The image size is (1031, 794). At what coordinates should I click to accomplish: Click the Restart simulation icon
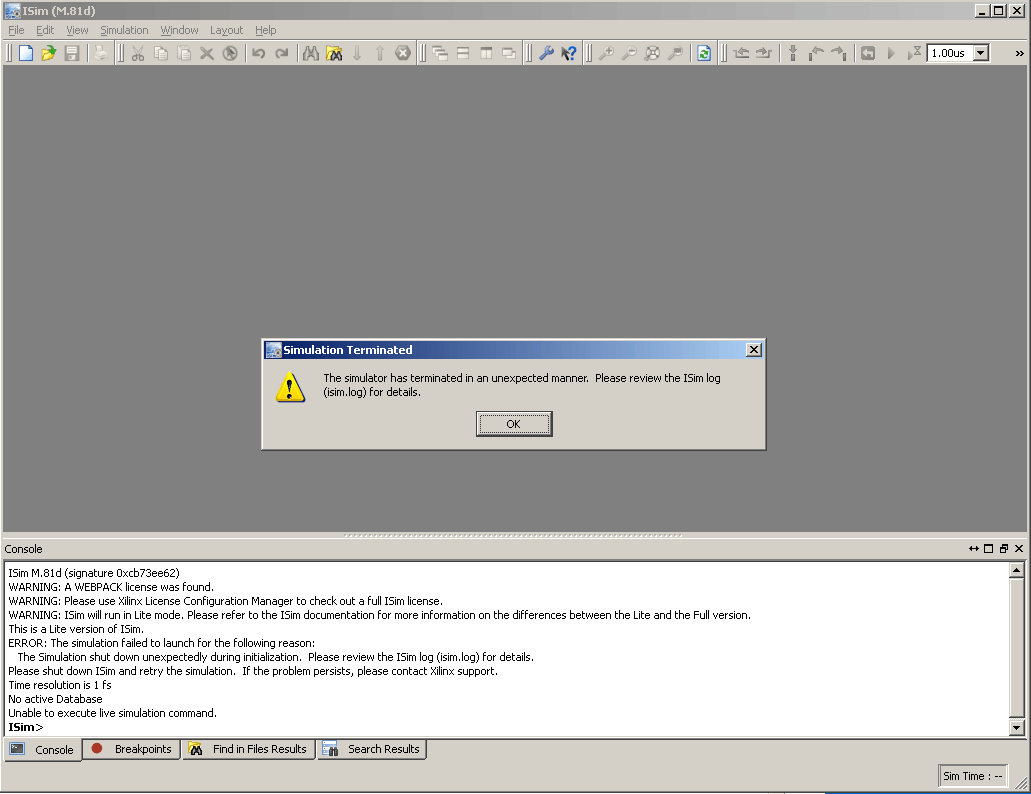tap(868, 53)
